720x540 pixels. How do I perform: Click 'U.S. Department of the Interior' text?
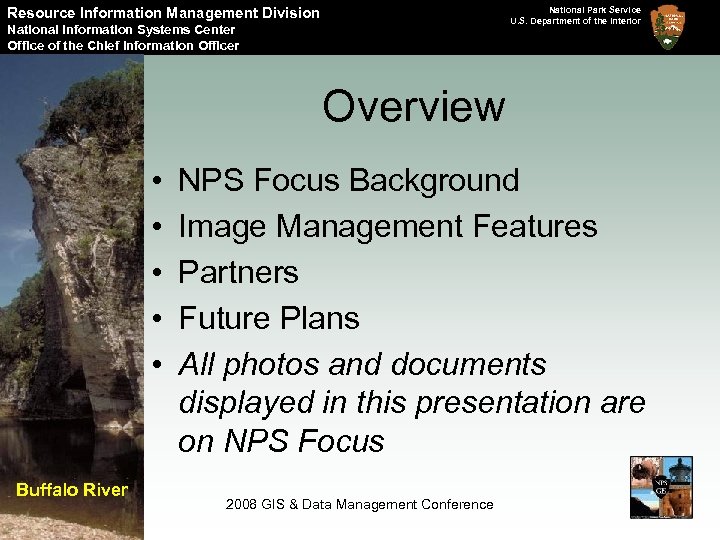click(x=575, y=21)
